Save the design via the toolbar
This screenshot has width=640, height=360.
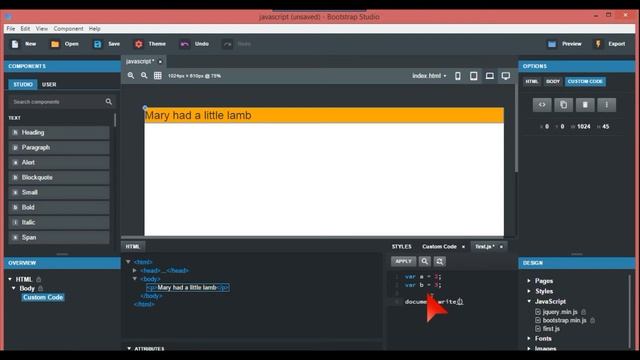(x=107, y=44)
